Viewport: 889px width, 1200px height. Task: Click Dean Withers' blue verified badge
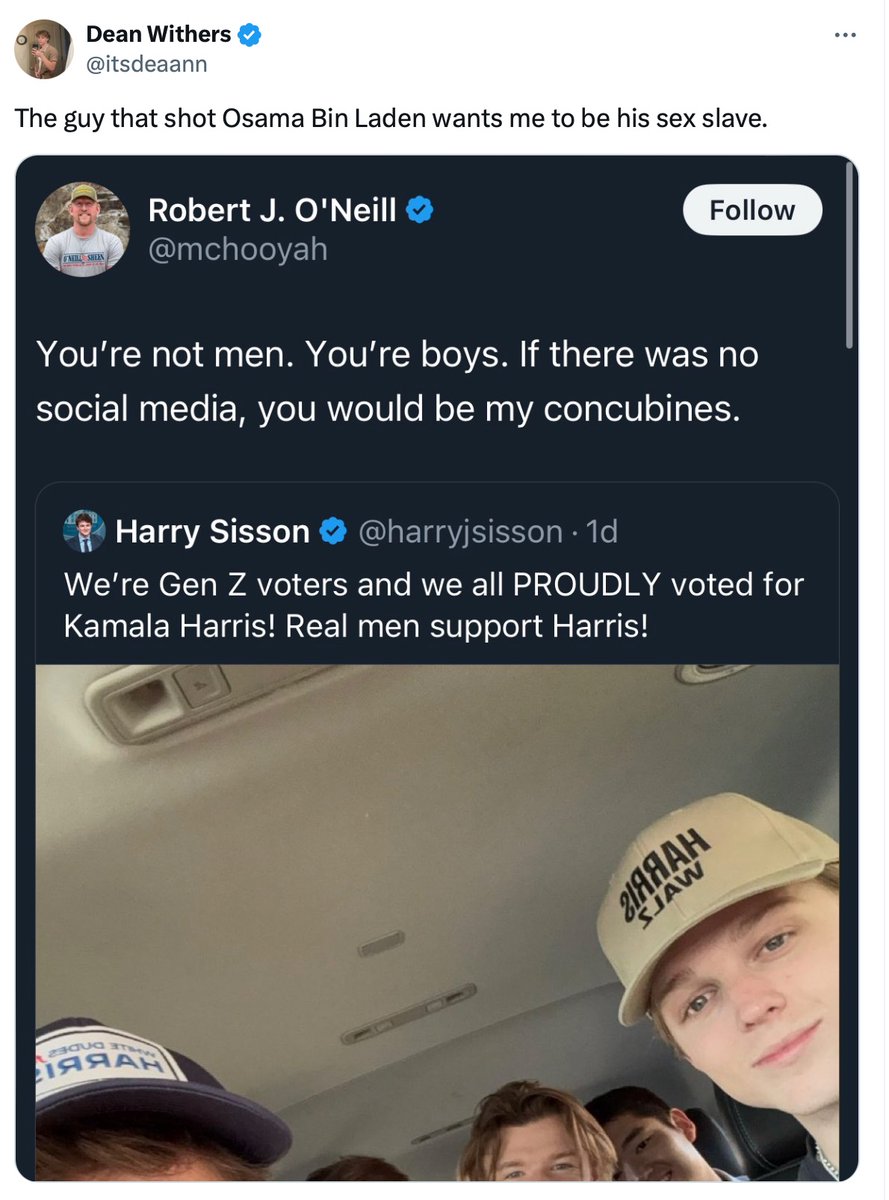(249, 35)
